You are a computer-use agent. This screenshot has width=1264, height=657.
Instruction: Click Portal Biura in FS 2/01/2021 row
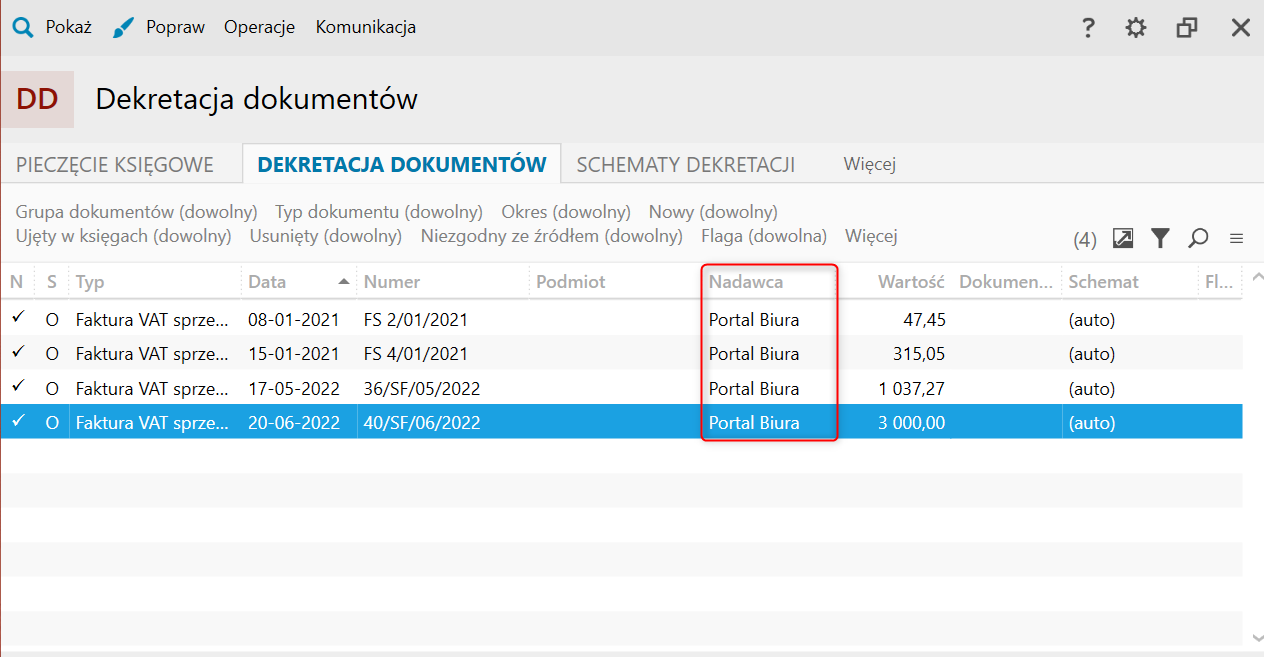pyautogui.click(x=754, y=320)
